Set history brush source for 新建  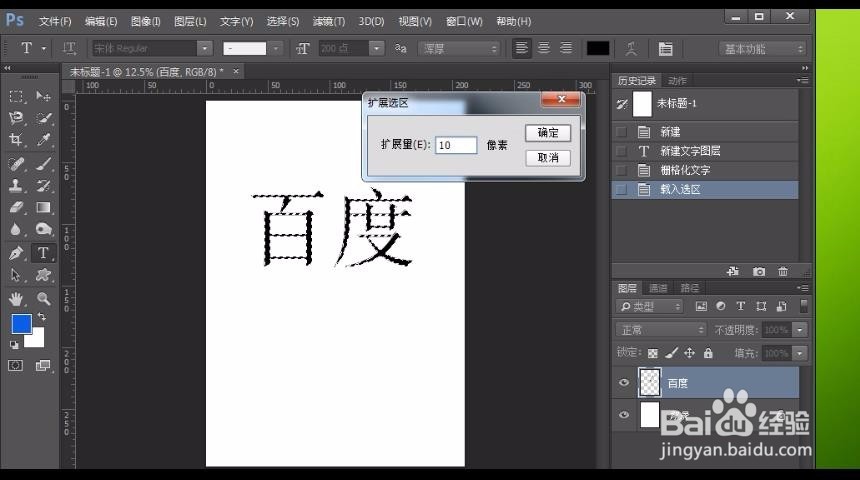tap(621, 132)
